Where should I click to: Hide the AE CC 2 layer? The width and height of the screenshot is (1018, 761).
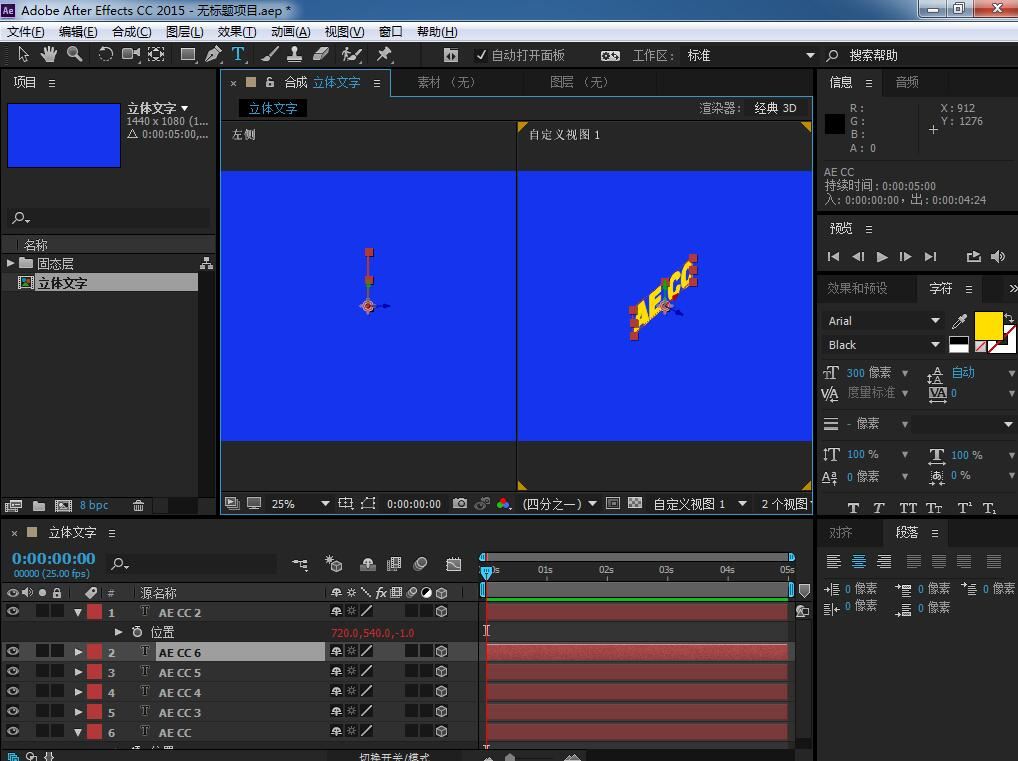pyautogui.click(x=12, y=611)
